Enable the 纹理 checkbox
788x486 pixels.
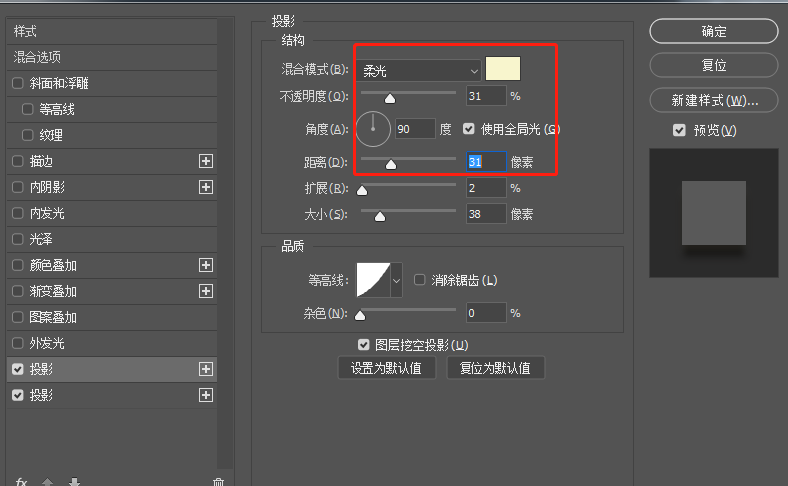pyautogui.click(x=28, y=135)
